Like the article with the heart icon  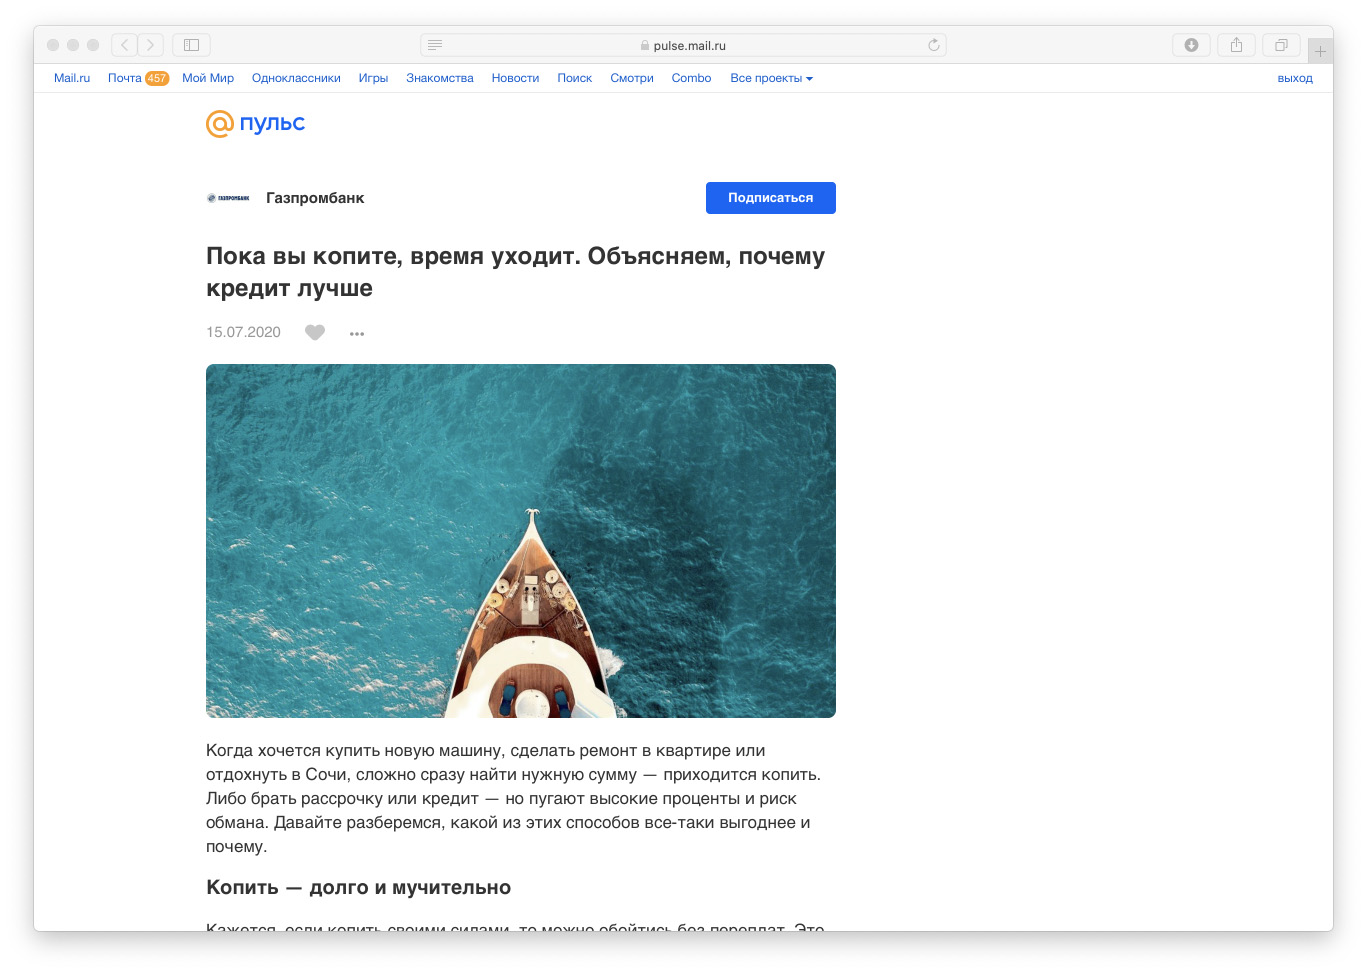coord(315,332)
